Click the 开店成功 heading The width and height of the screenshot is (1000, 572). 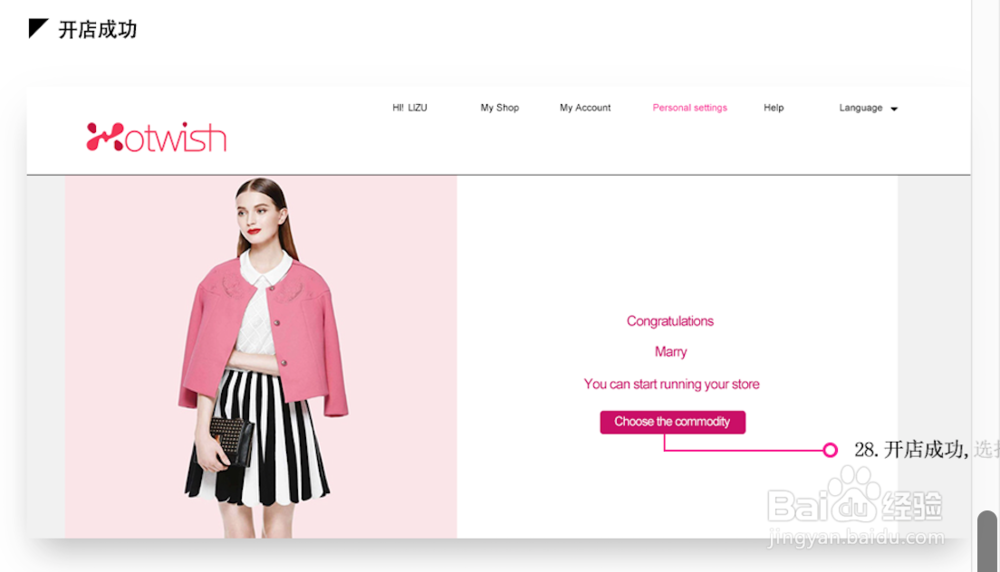(98, 29)
